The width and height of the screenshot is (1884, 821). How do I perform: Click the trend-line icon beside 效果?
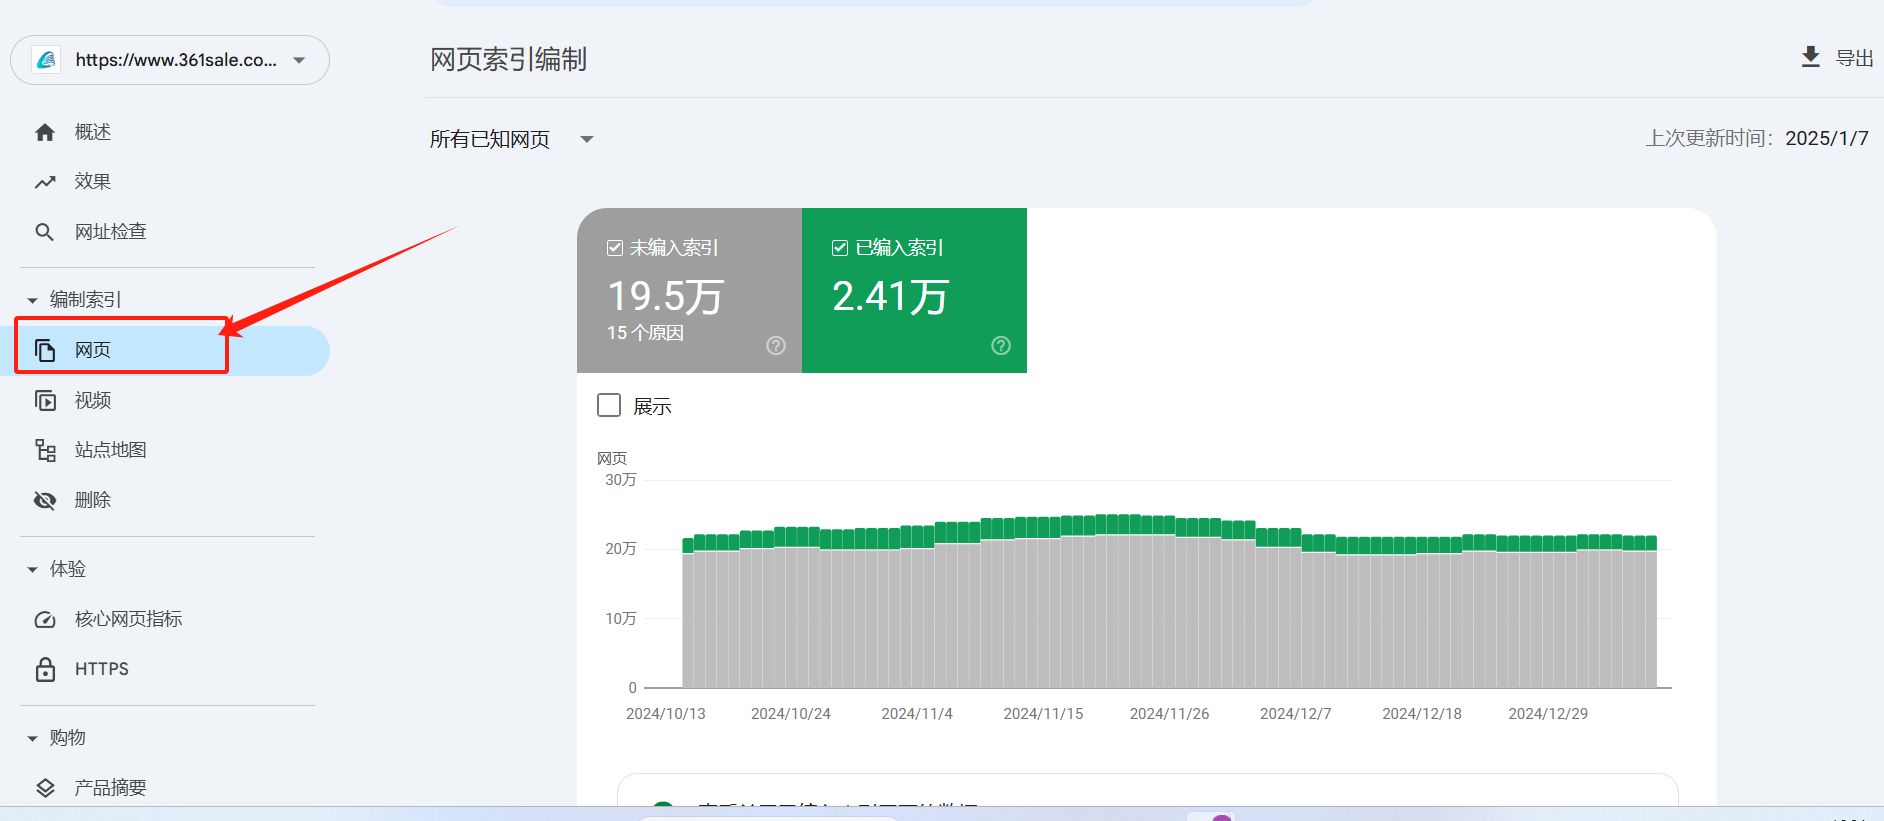pyautogui.click(x=45, y=182)
